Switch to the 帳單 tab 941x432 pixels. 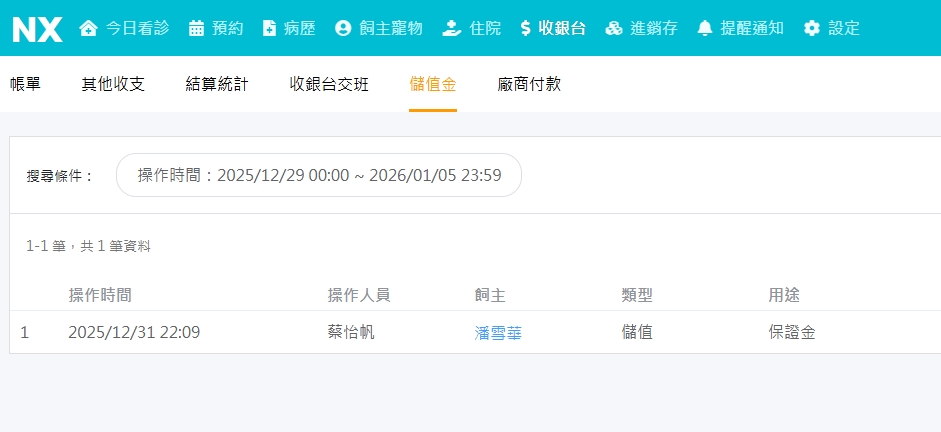pyautogui.click(x=25, y=85)
